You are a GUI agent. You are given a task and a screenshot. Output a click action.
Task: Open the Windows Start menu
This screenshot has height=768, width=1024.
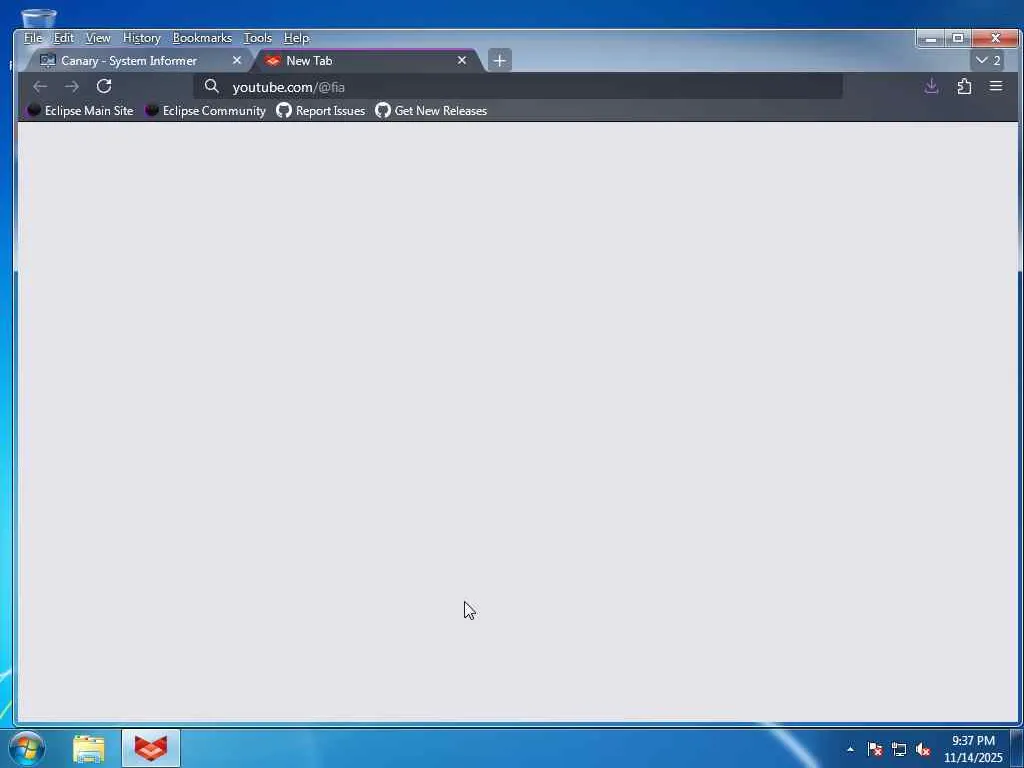(27, 748)
